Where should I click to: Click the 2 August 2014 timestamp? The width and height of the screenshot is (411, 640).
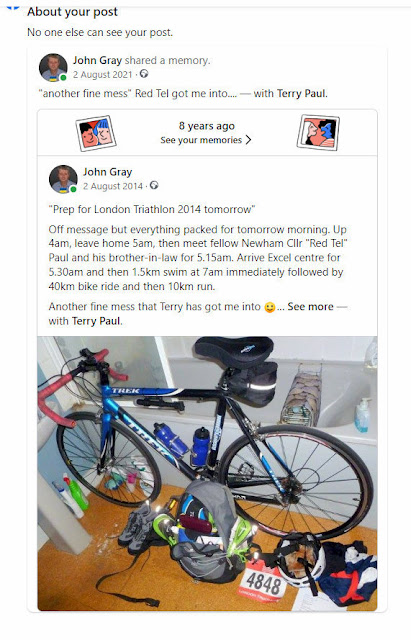(113, 186)
